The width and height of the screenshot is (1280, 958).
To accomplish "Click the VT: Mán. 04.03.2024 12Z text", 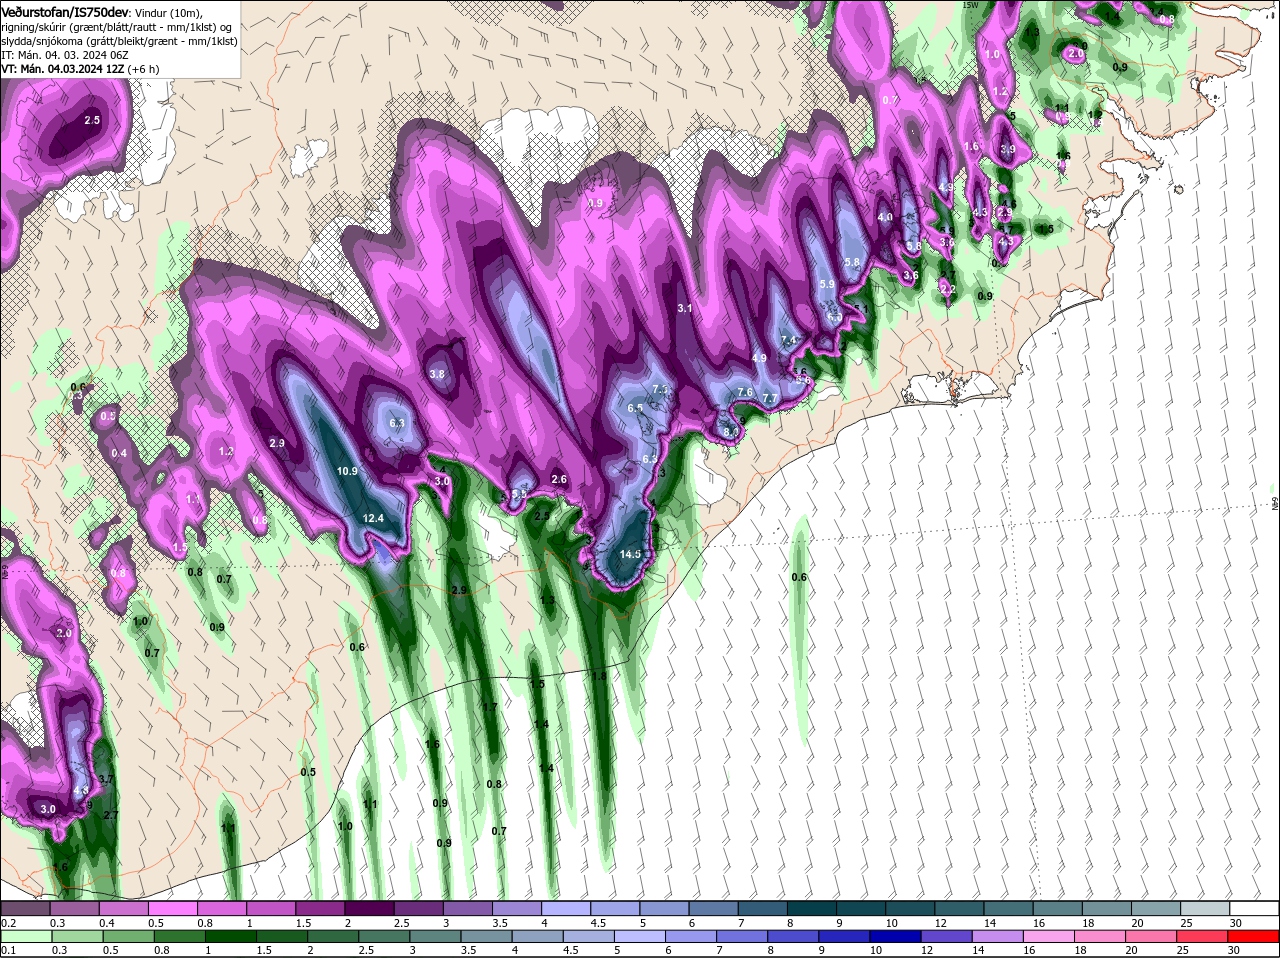I will point(63,69).
